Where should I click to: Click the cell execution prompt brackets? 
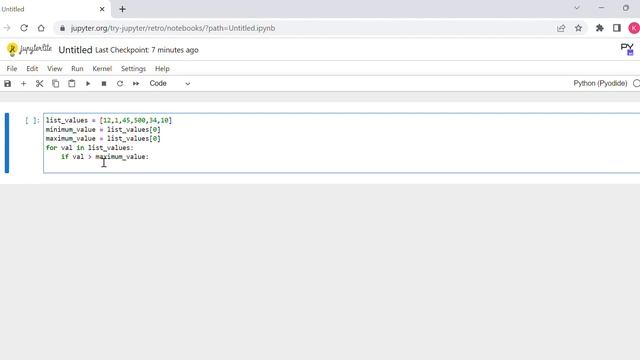(x=32, y=120)
